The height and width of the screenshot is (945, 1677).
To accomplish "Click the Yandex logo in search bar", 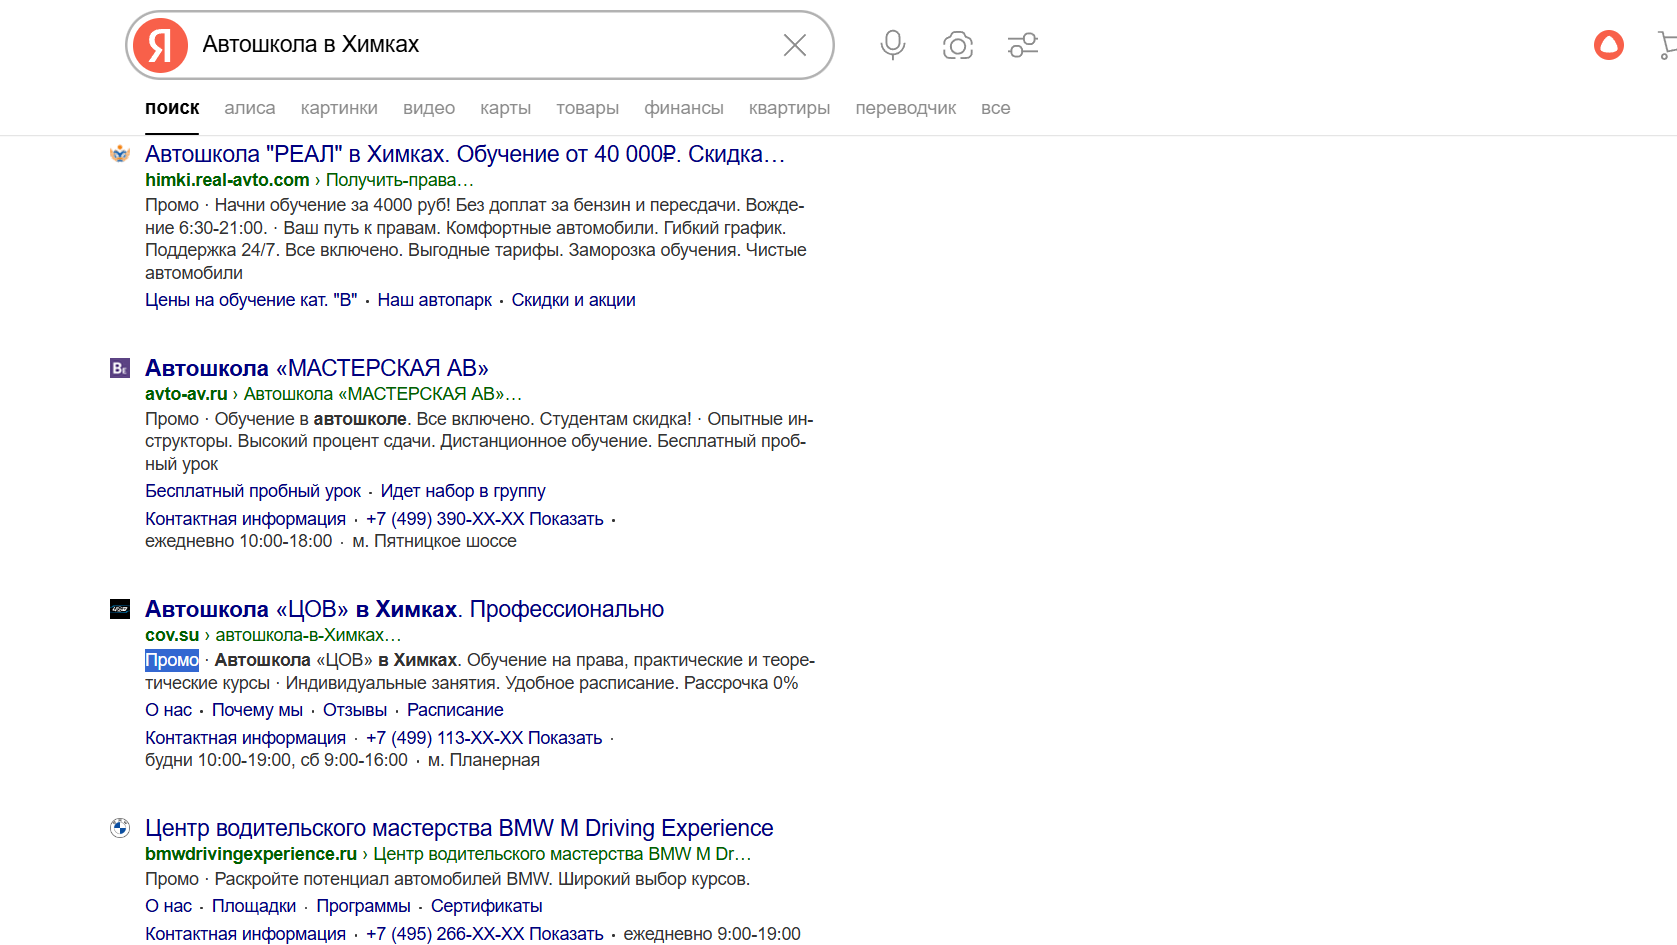I will pos(160,45).
